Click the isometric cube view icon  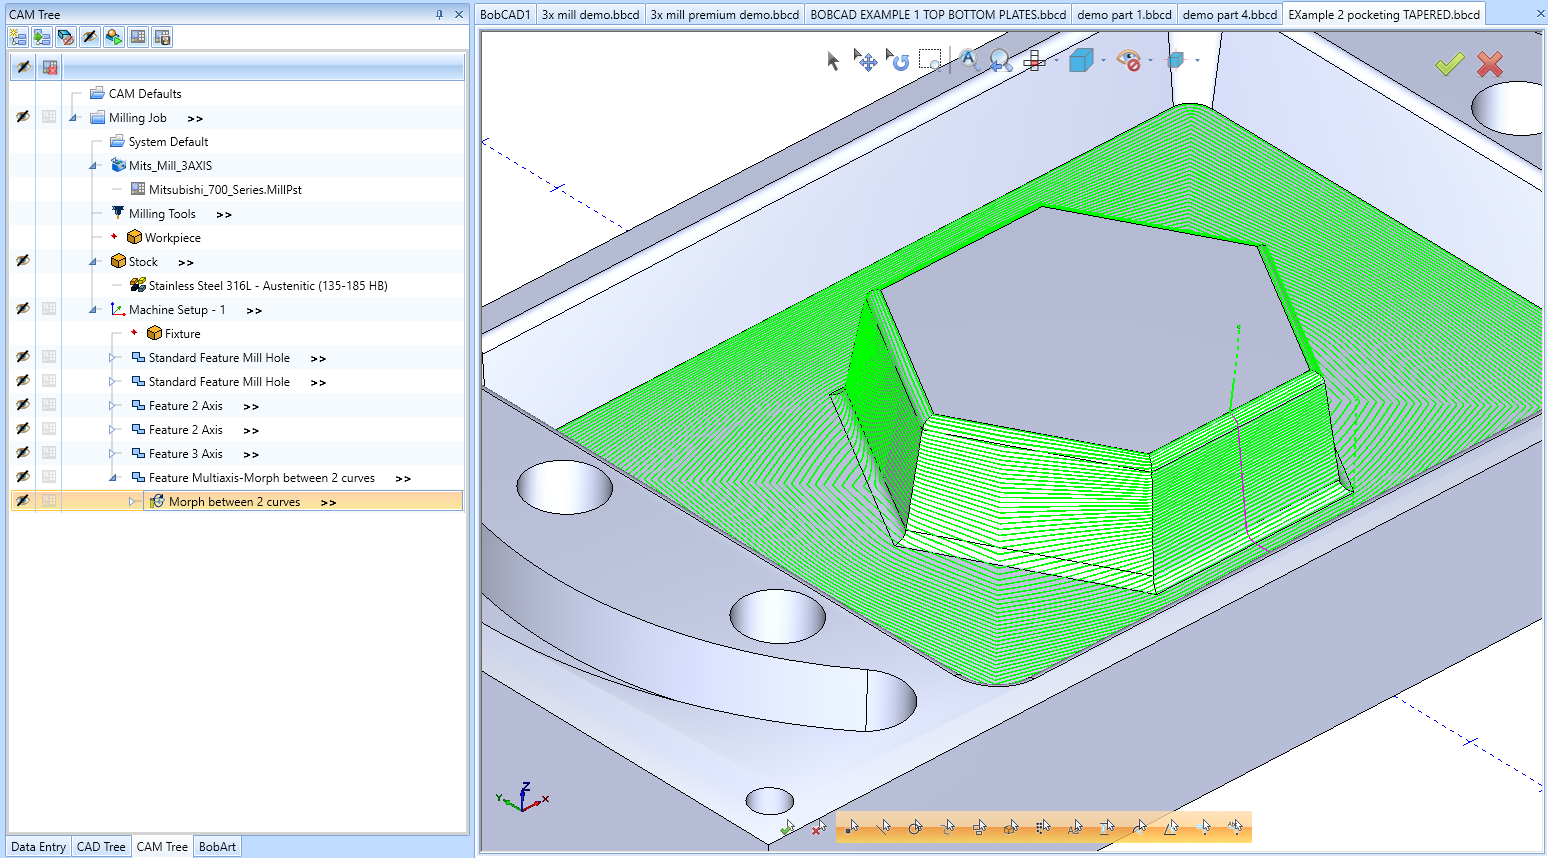[x=1083, y=62]
